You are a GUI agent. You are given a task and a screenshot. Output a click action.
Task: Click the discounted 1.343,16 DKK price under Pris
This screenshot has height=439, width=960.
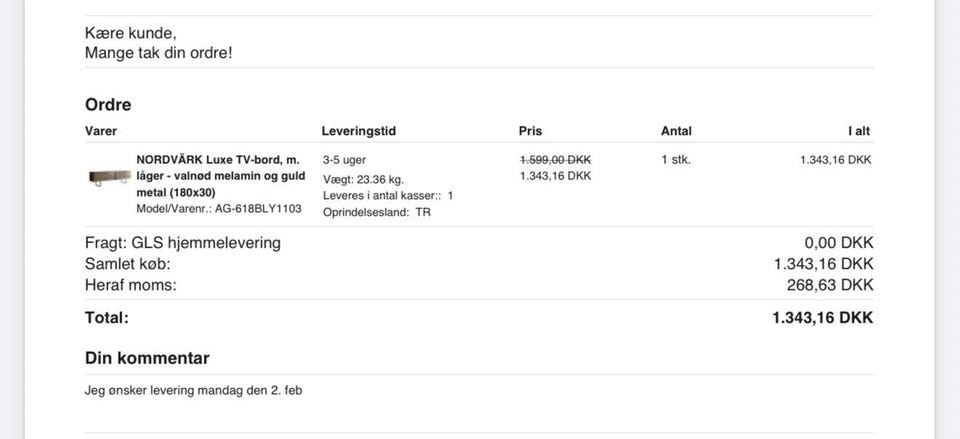click(x=555, y=176)
